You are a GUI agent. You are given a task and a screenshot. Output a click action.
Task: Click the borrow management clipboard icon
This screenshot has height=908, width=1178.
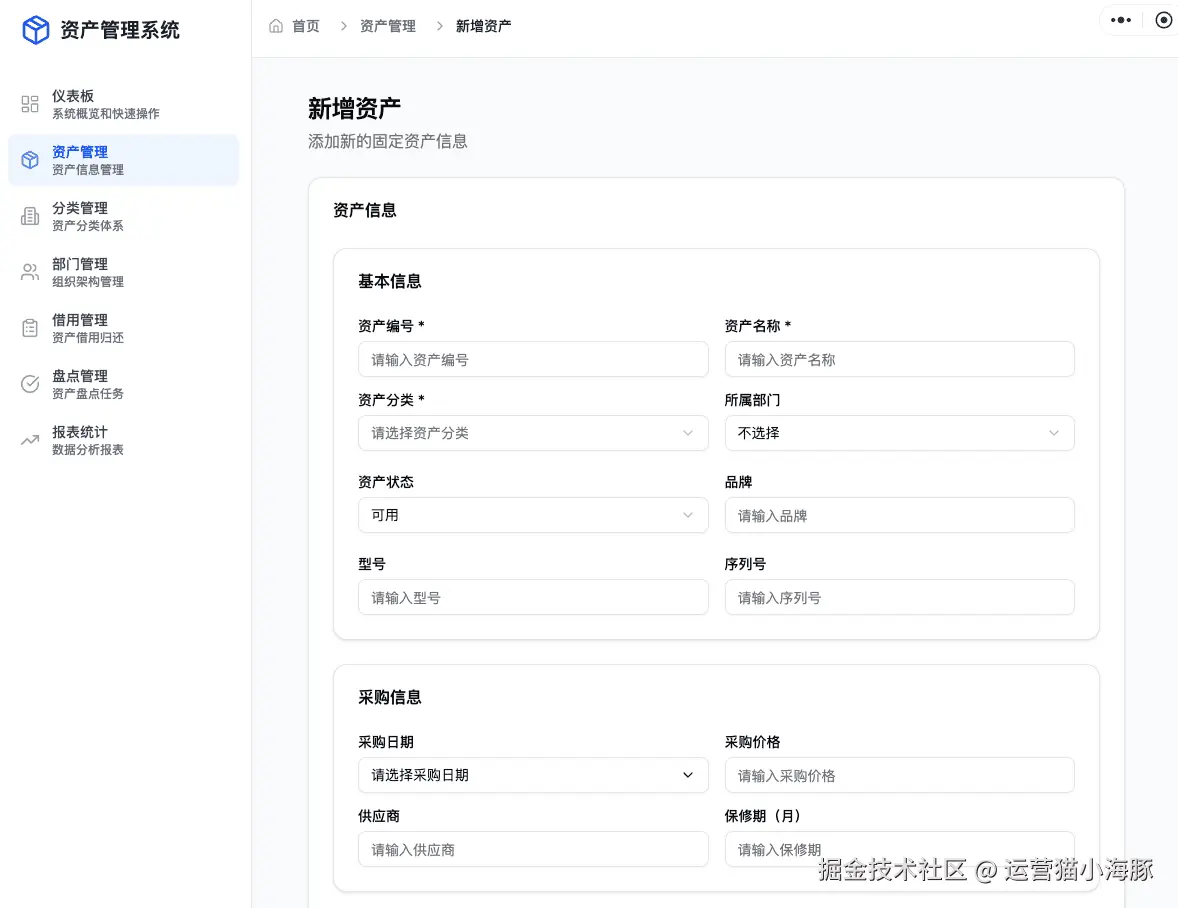(x=30, y=328)
